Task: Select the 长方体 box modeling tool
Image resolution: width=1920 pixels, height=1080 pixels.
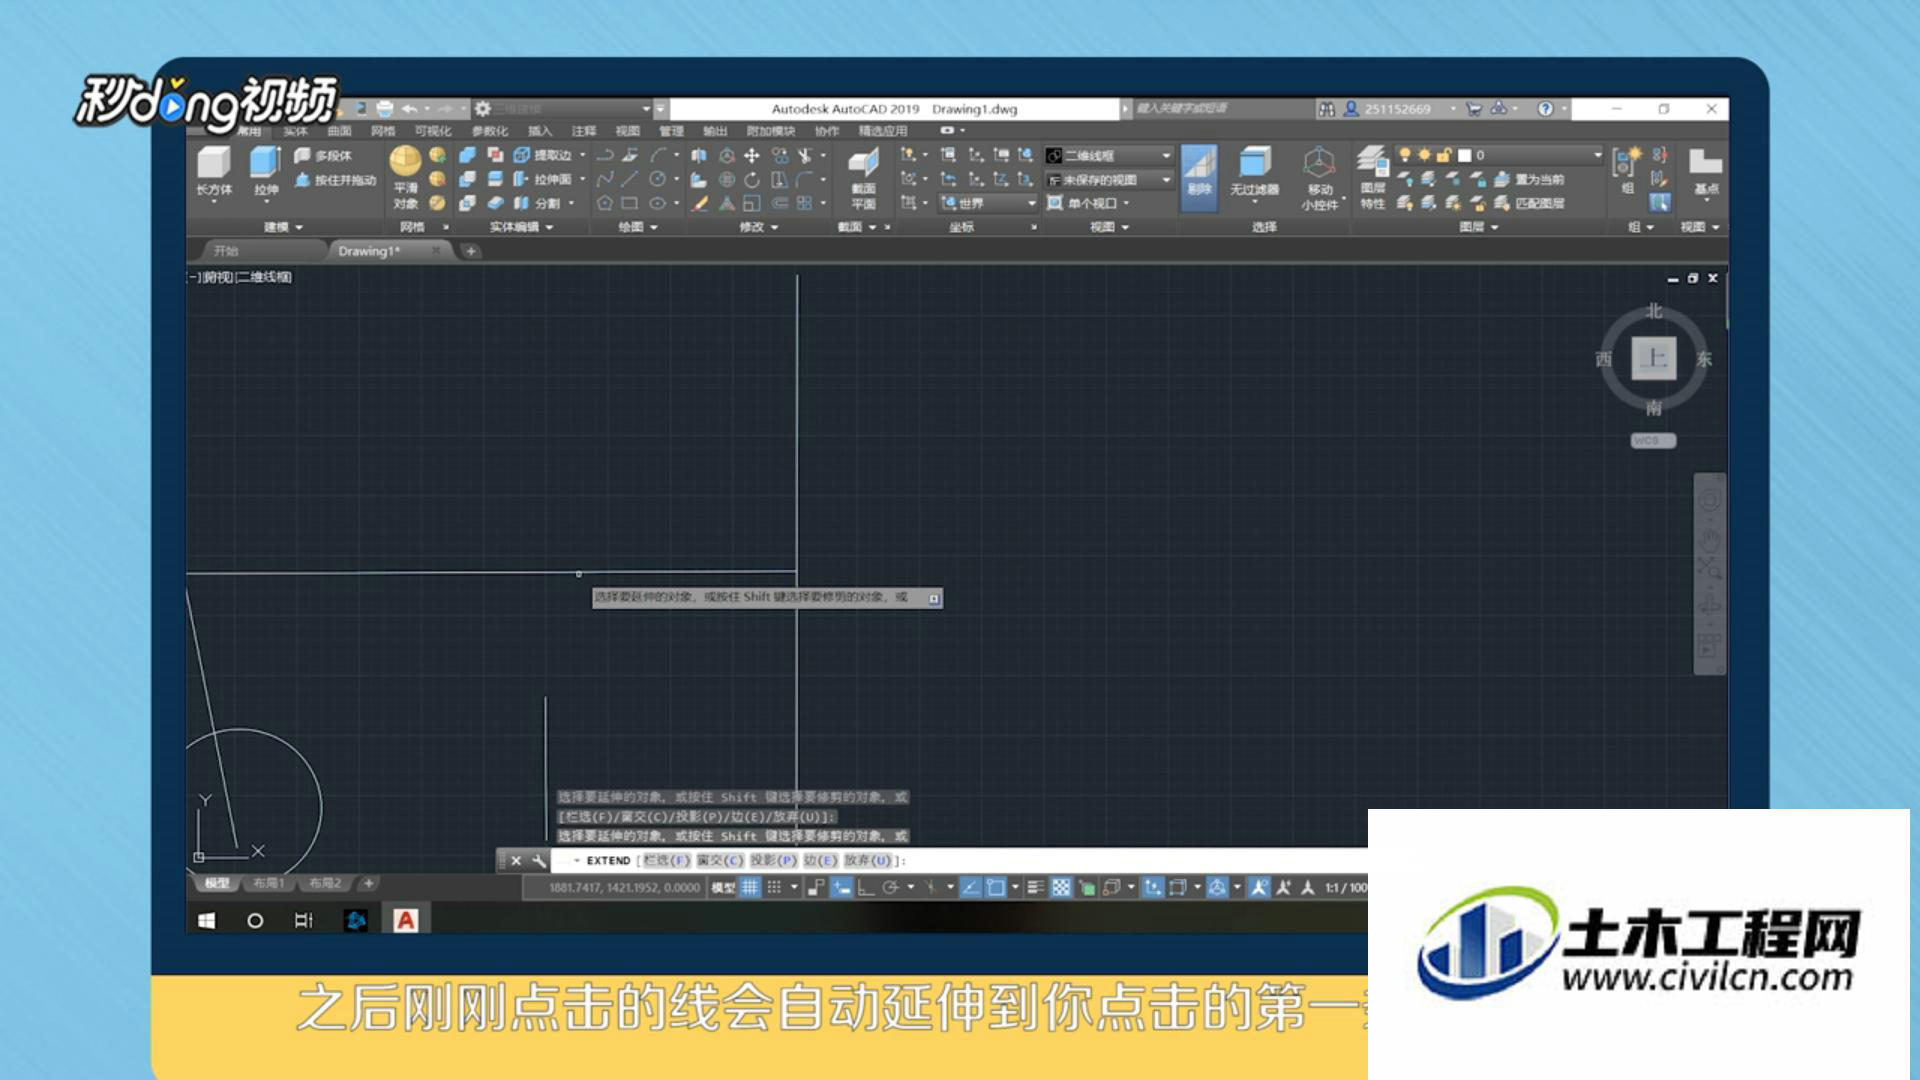Action: click(213, 171)
